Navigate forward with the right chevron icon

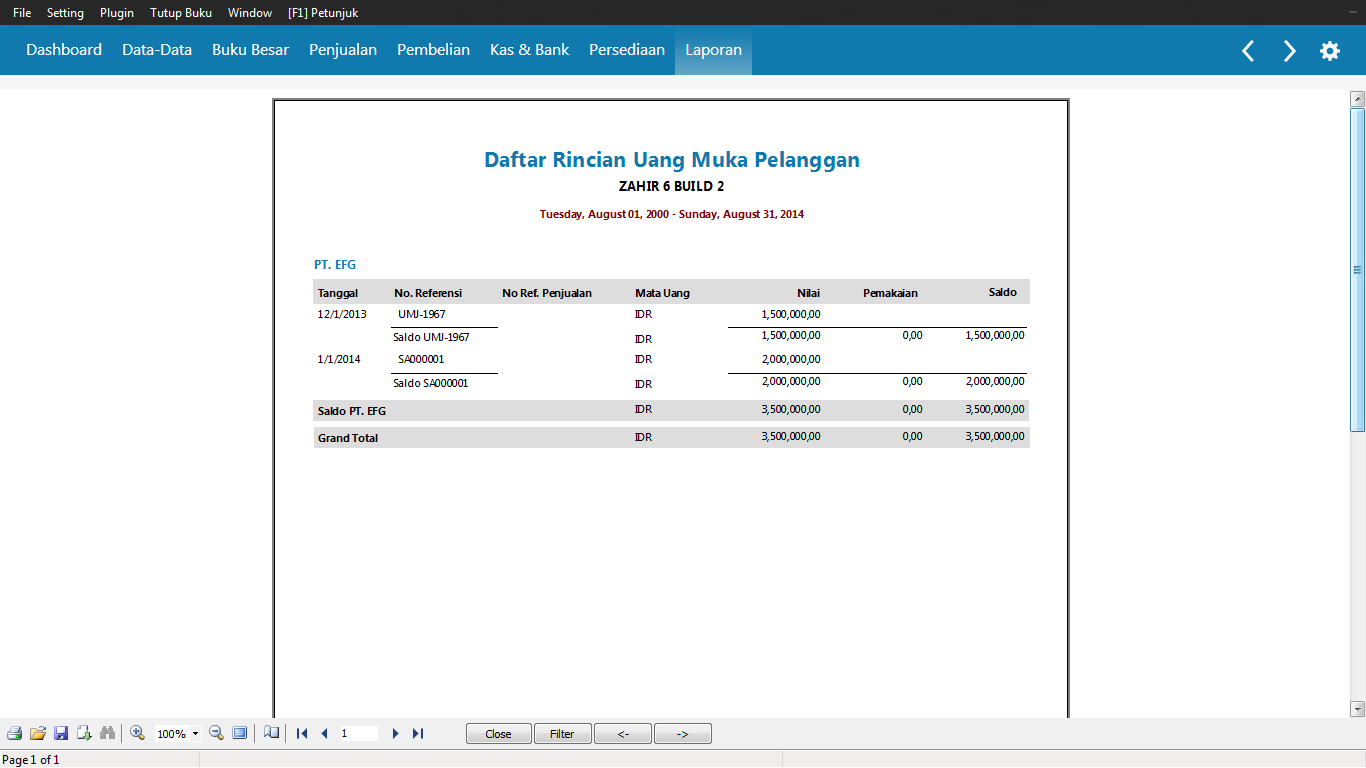click(x=1290, y=51)
